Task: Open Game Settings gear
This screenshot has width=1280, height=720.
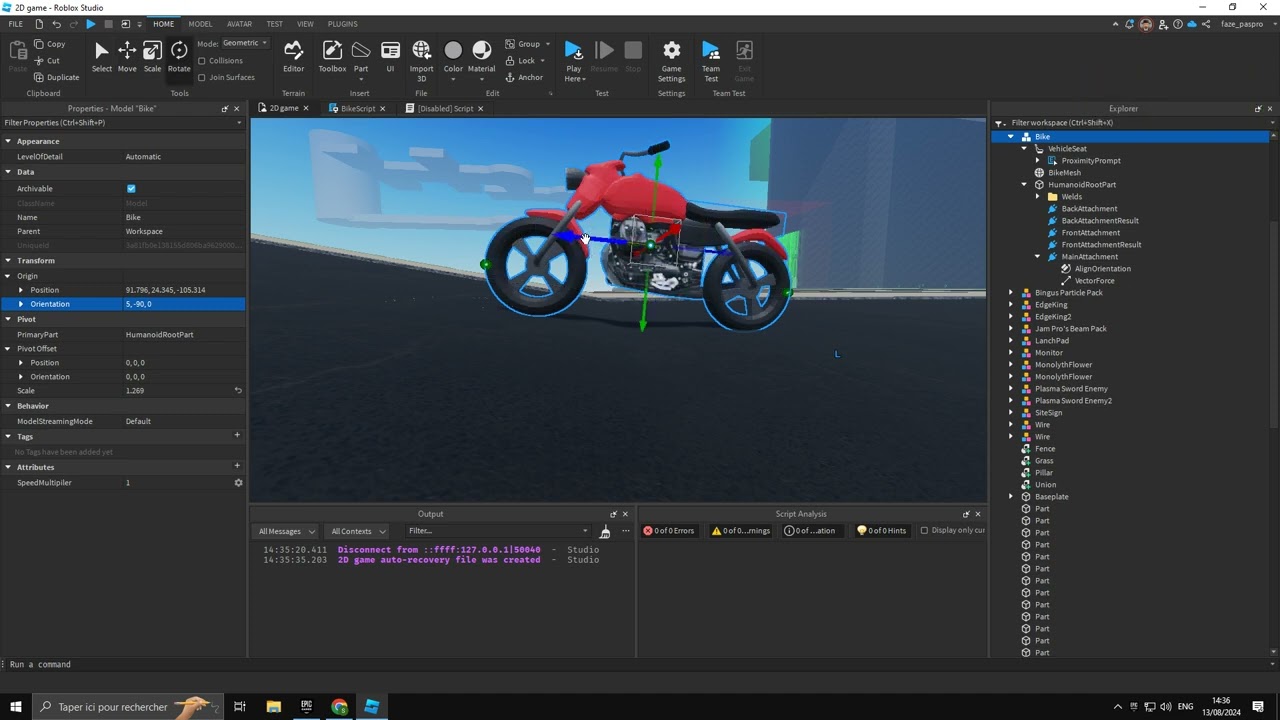Action: click(x=671, y=57)
